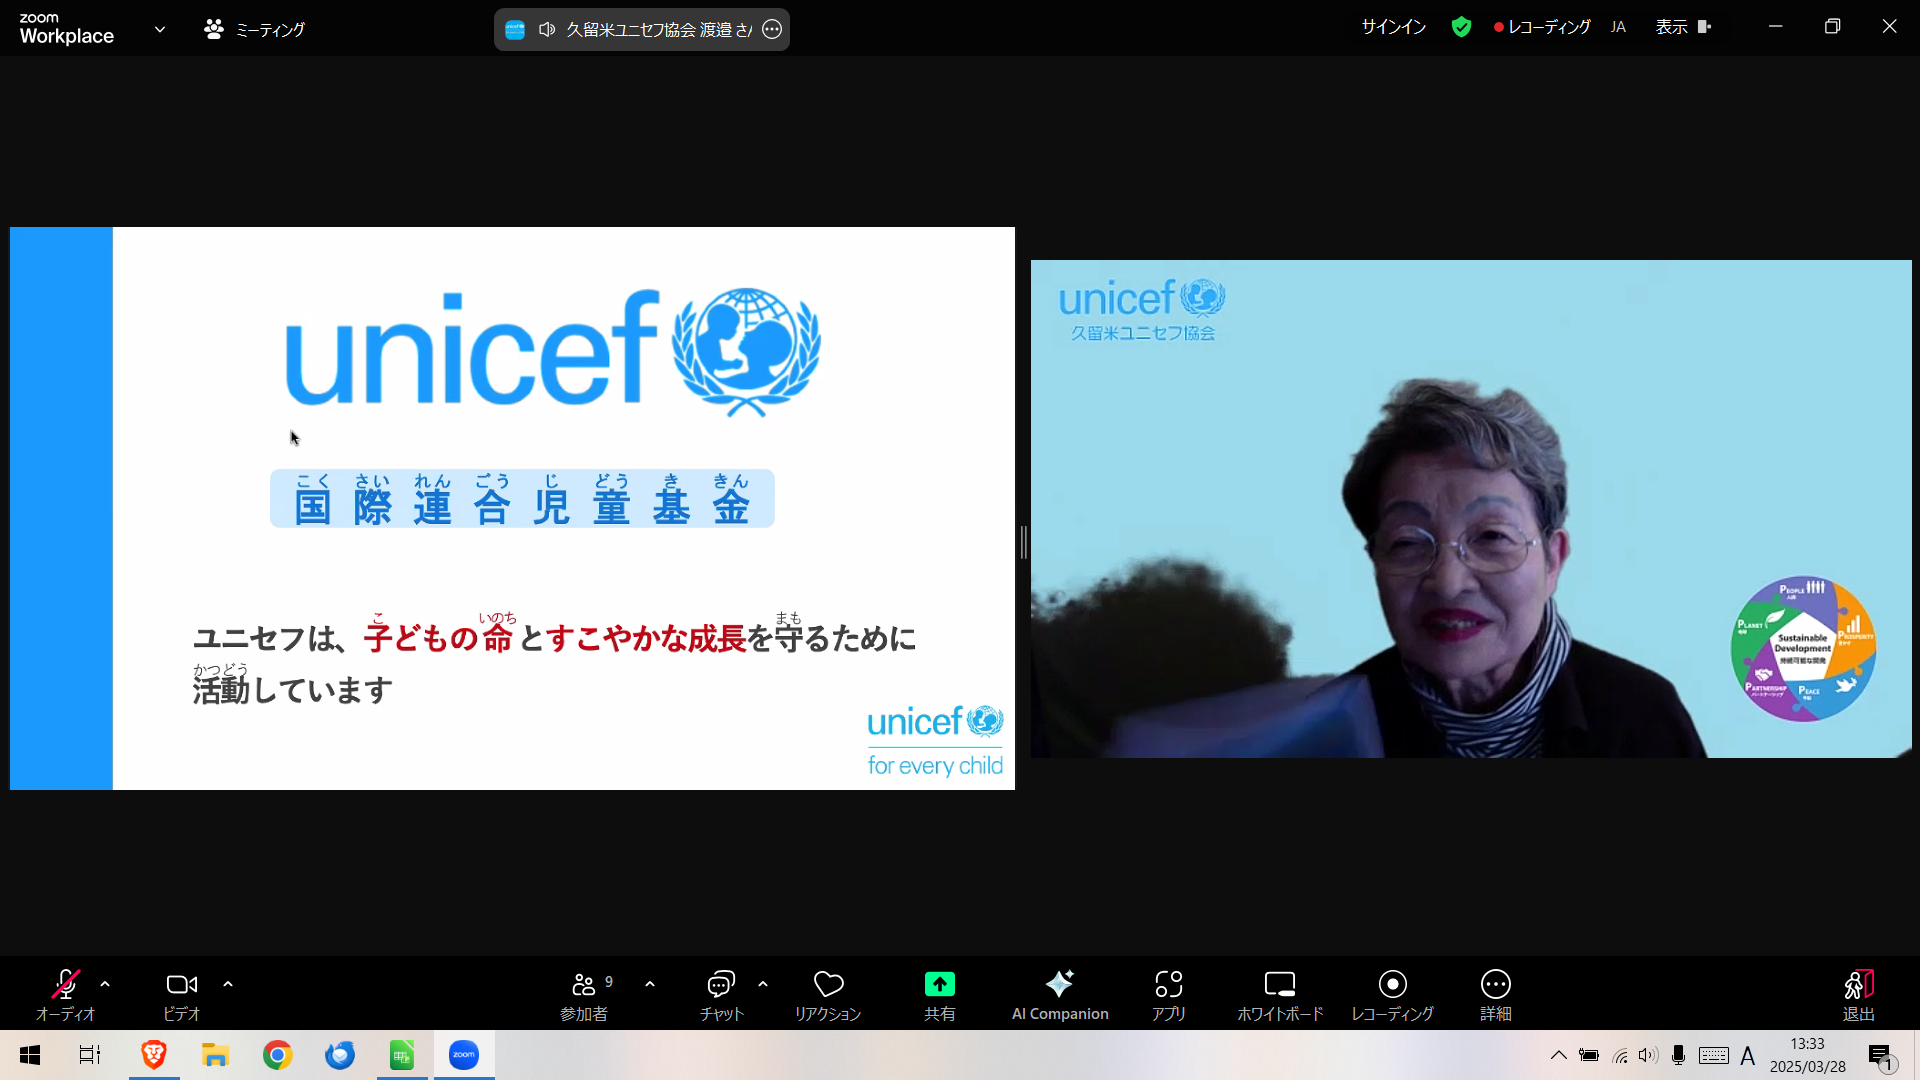
Task: Open the 参加者 participants panel
Action: pos(585,995)
